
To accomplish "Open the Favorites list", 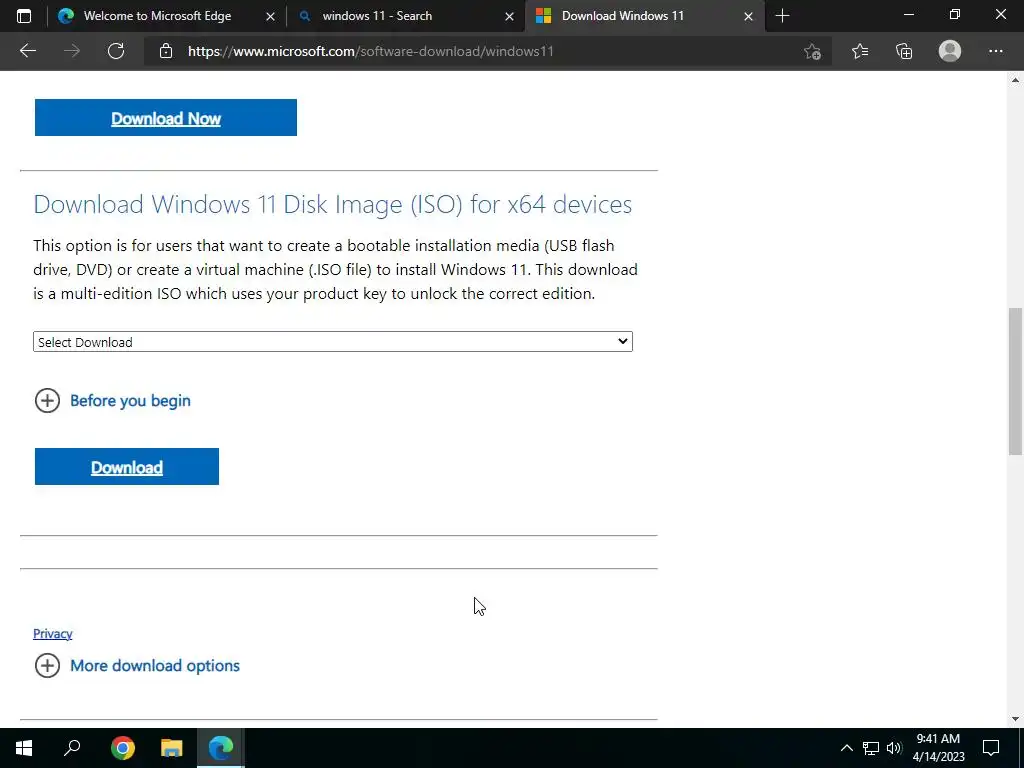I will coord(859,51).
